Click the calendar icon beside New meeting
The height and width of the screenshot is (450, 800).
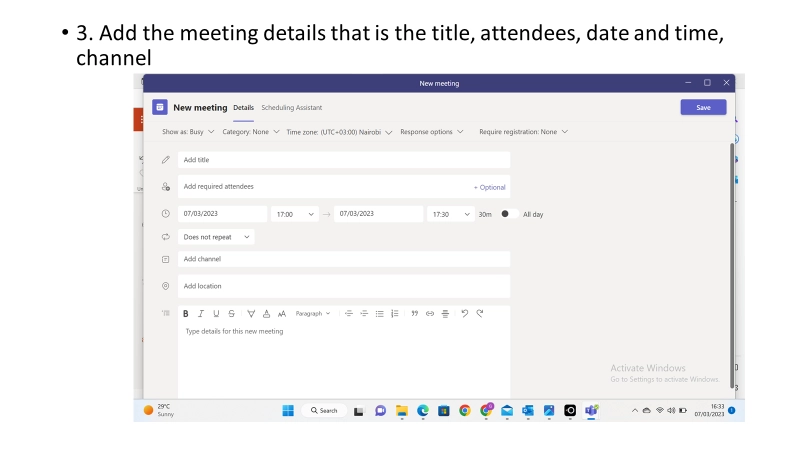[x=160, y=107]
